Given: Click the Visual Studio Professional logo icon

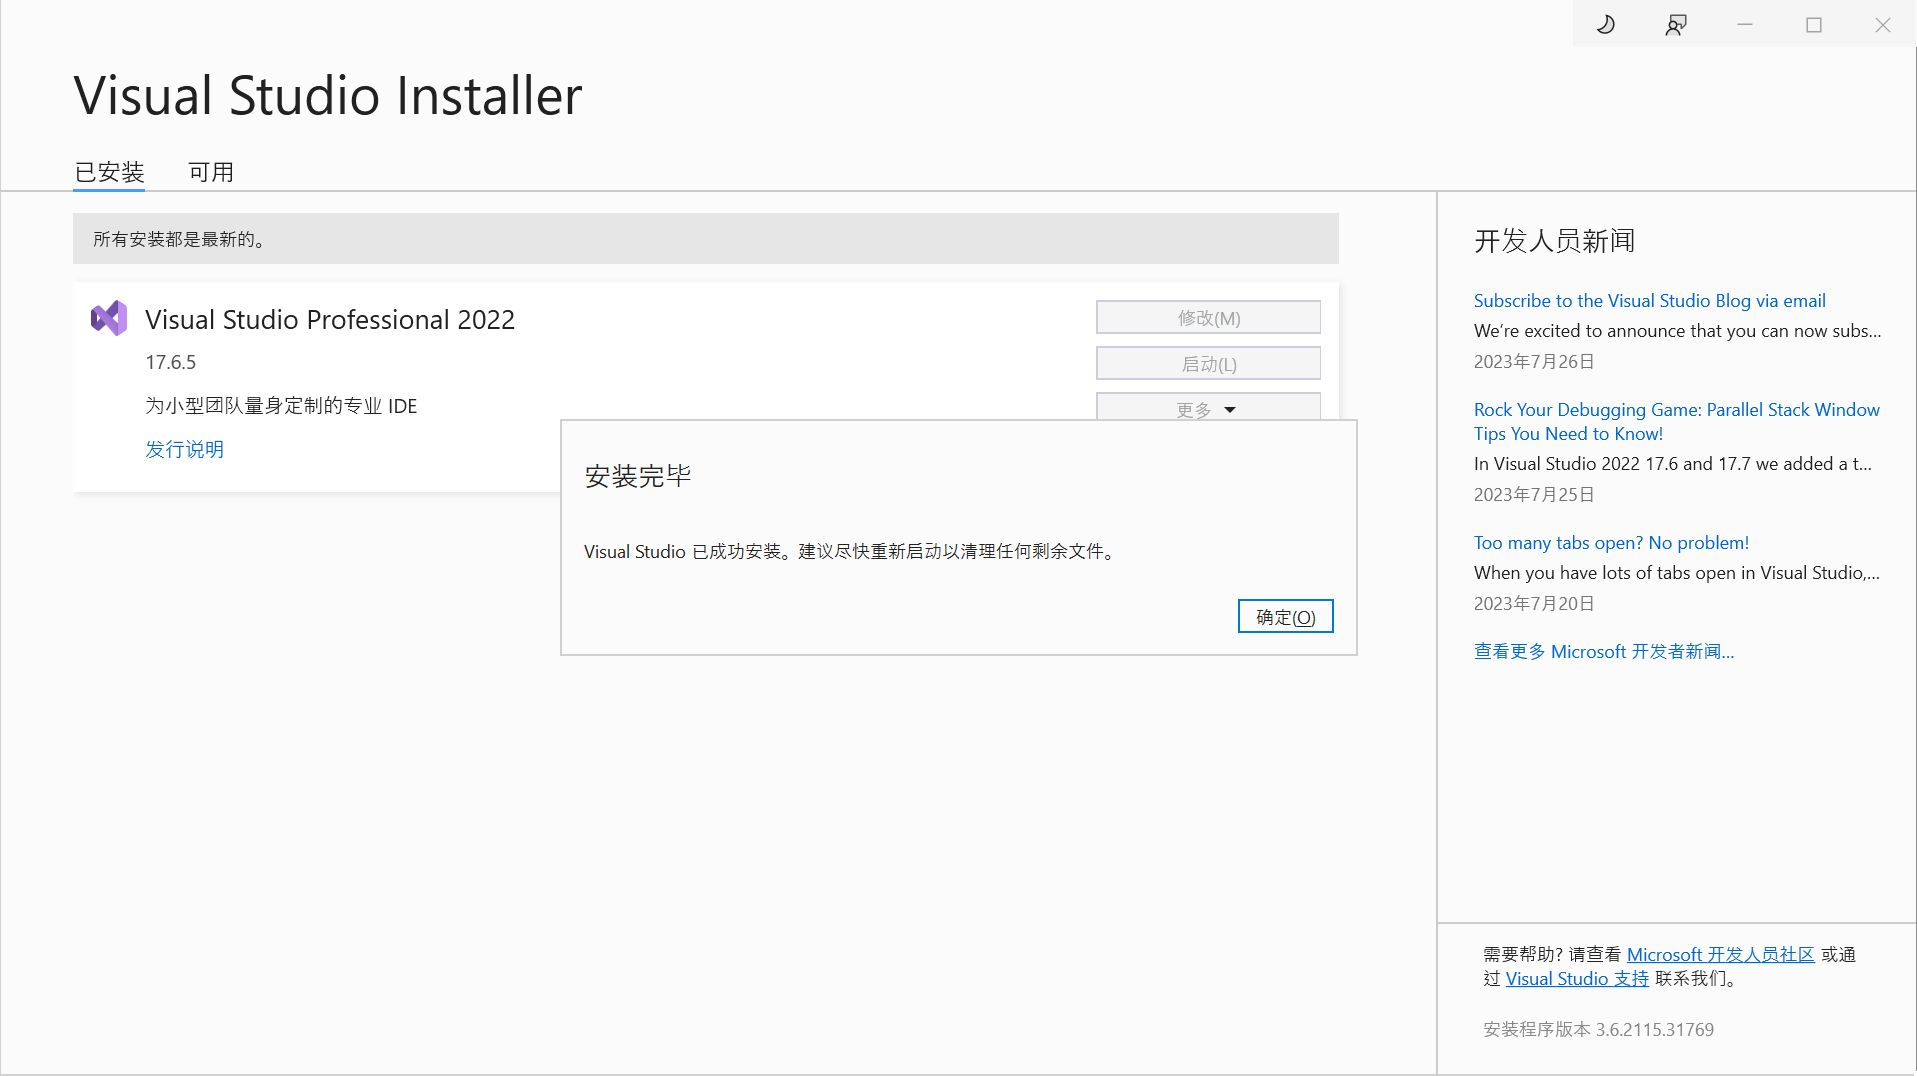Looking at the screenshot, I should pos(109,318).
